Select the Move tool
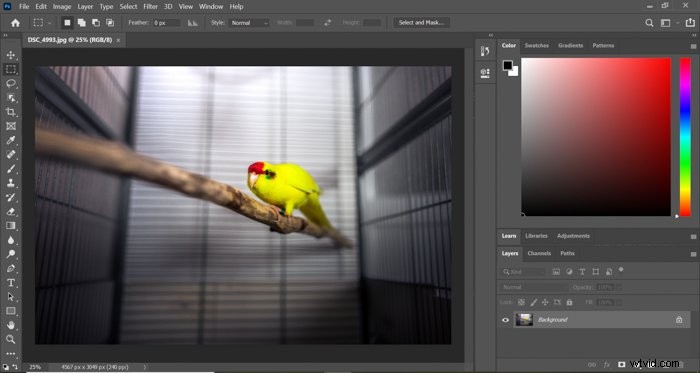The width and height of the screenshot is (700, 373). (11, 55)
